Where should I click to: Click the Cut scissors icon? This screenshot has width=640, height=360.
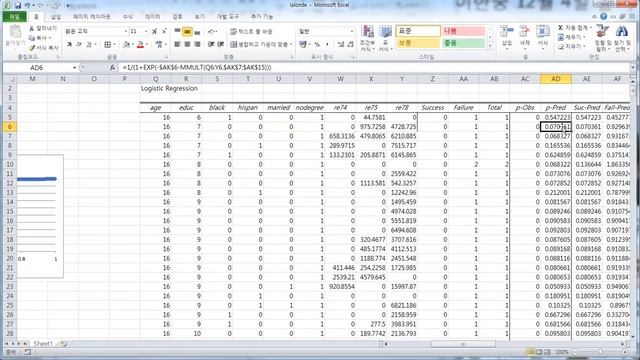(x=32, y=29)
